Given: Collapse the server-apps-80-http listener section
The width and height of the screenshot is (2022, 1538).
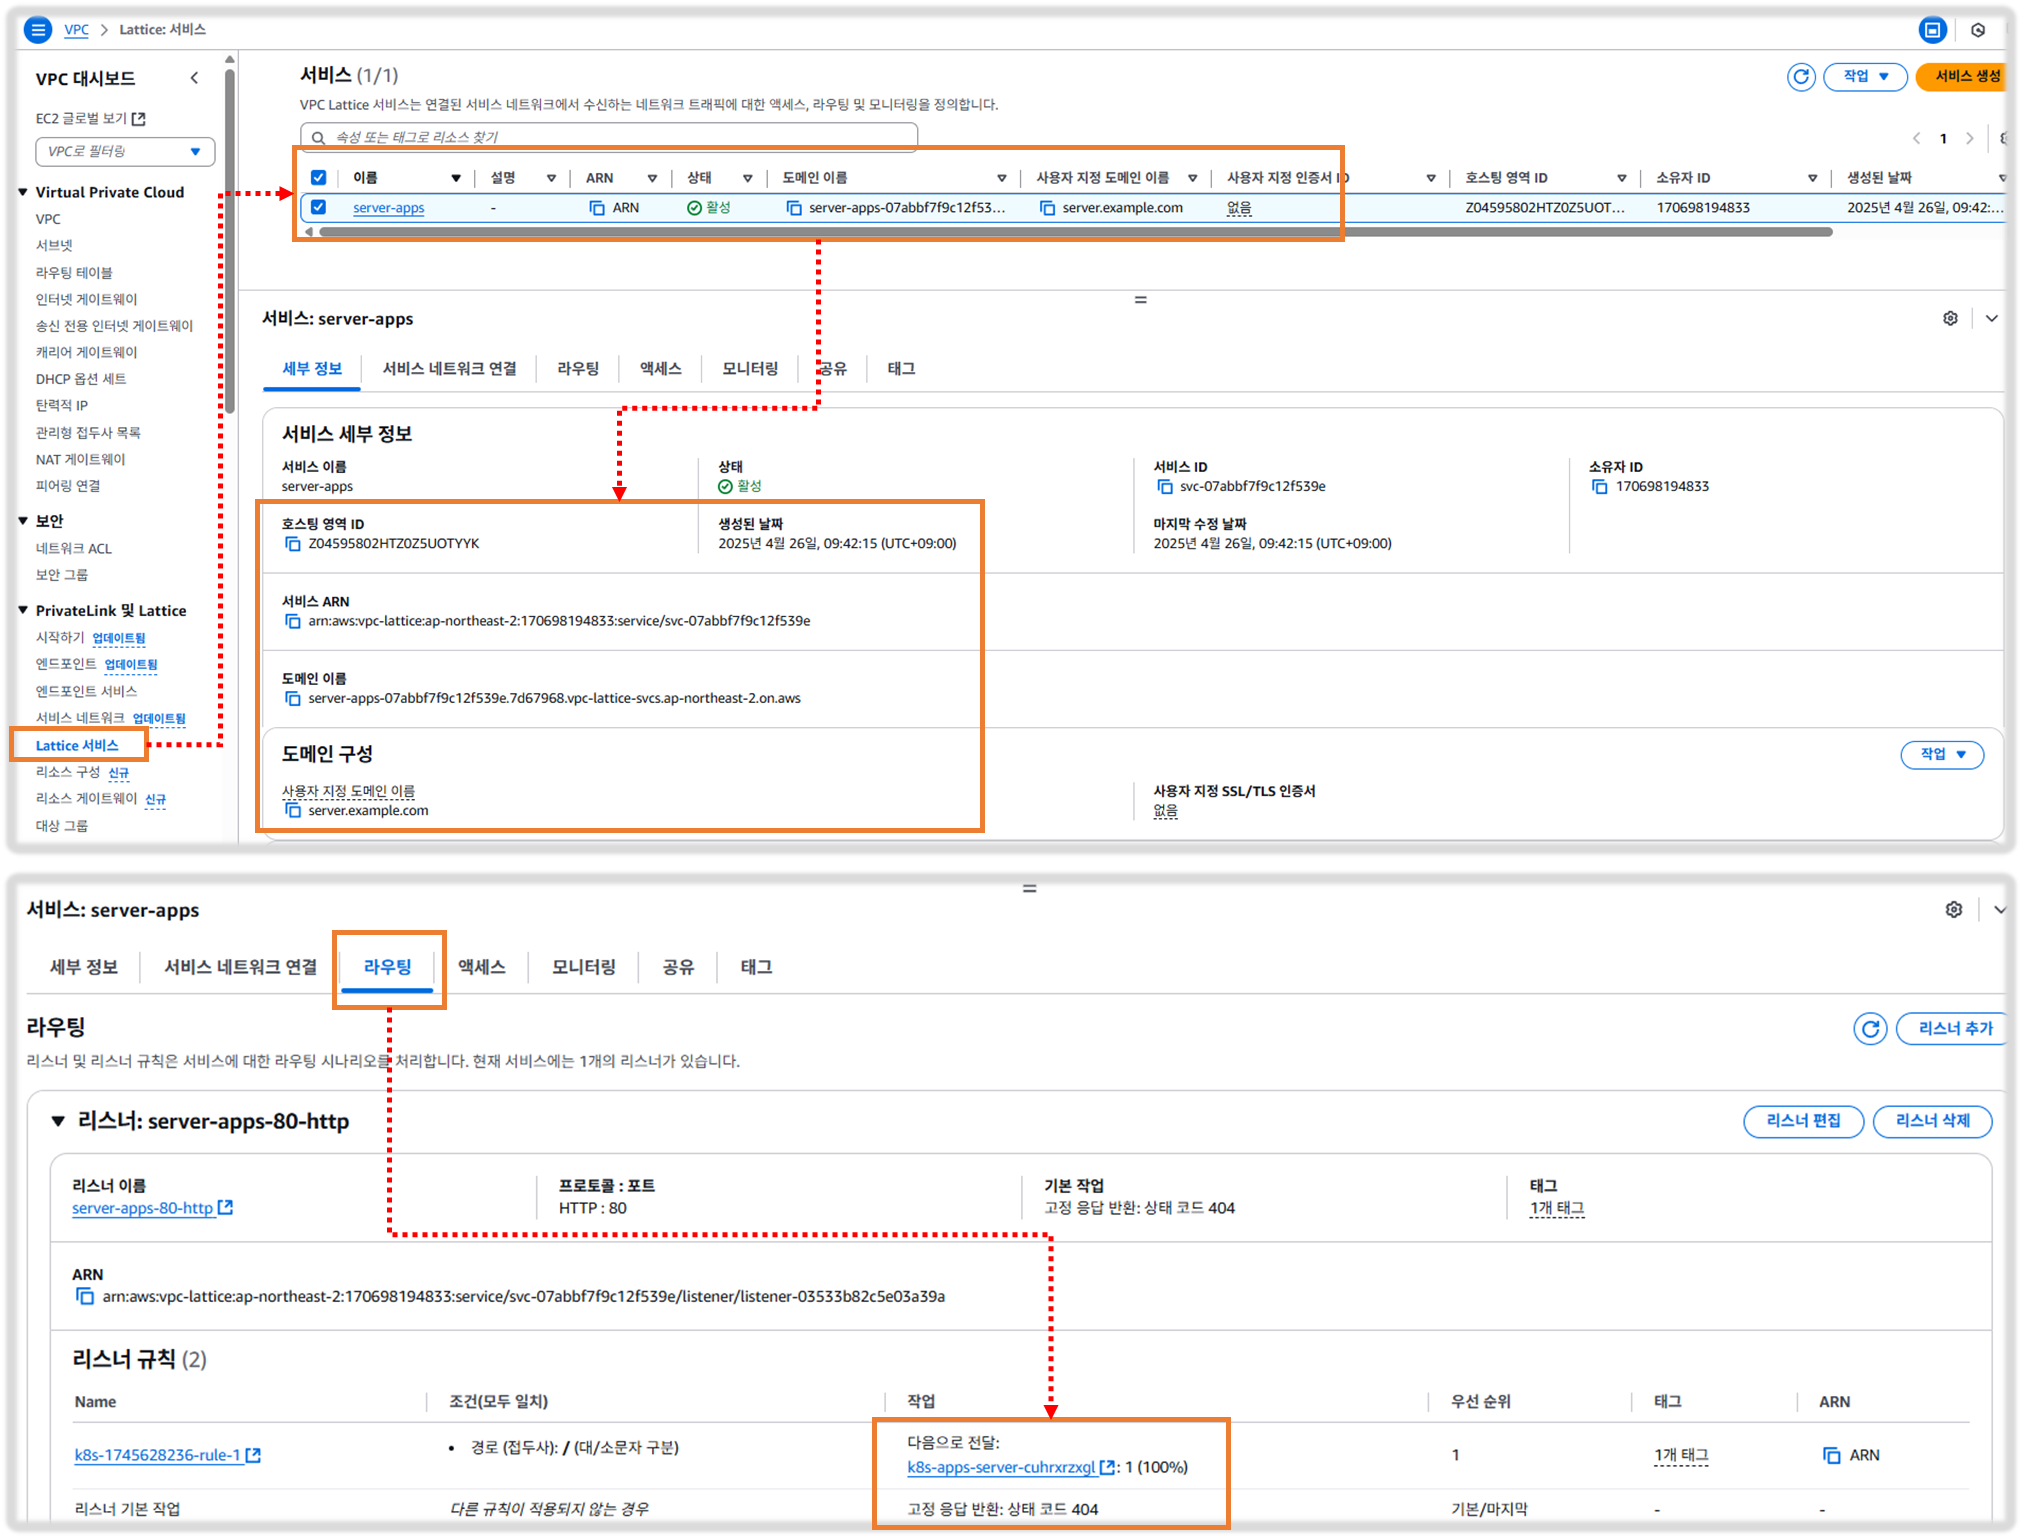Looking at the screenshot, I should coord(58,1121).
